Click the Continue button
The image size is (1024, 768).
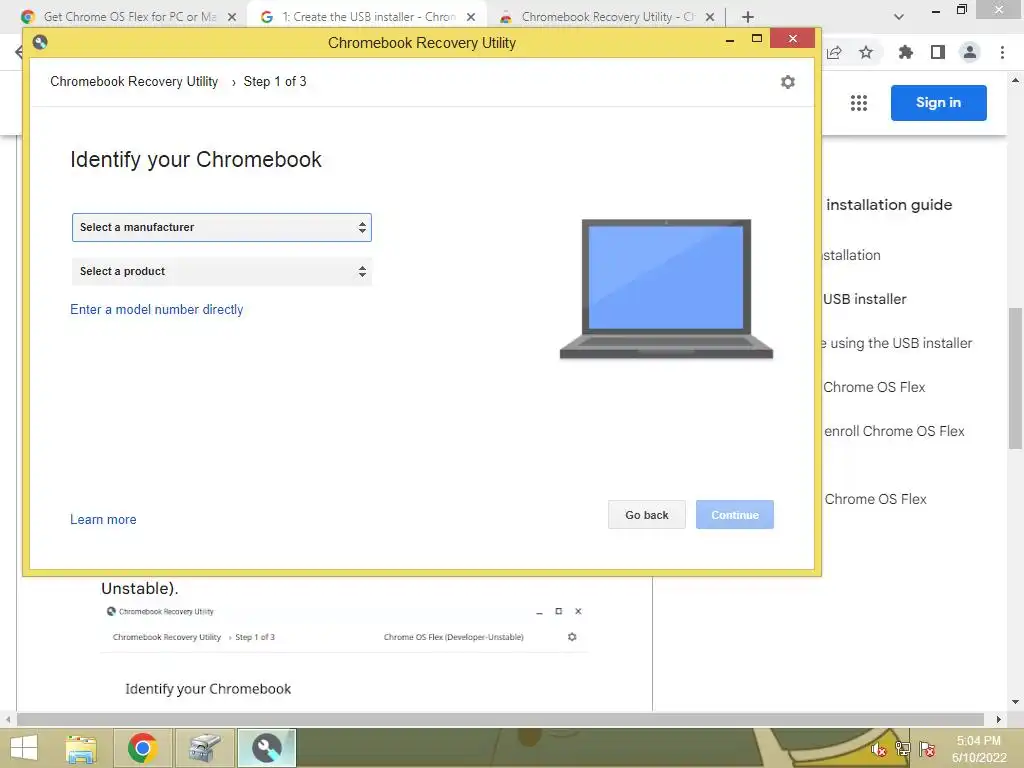tap(735, 515)
